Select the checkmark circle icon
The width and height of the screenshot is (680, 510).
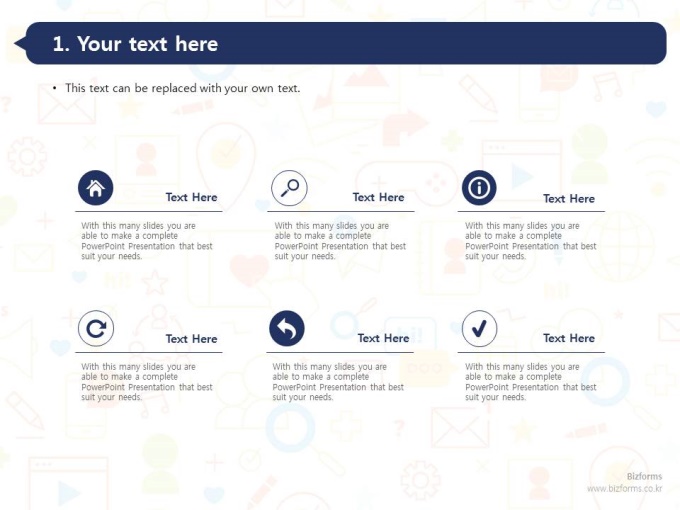coord(479,328)
